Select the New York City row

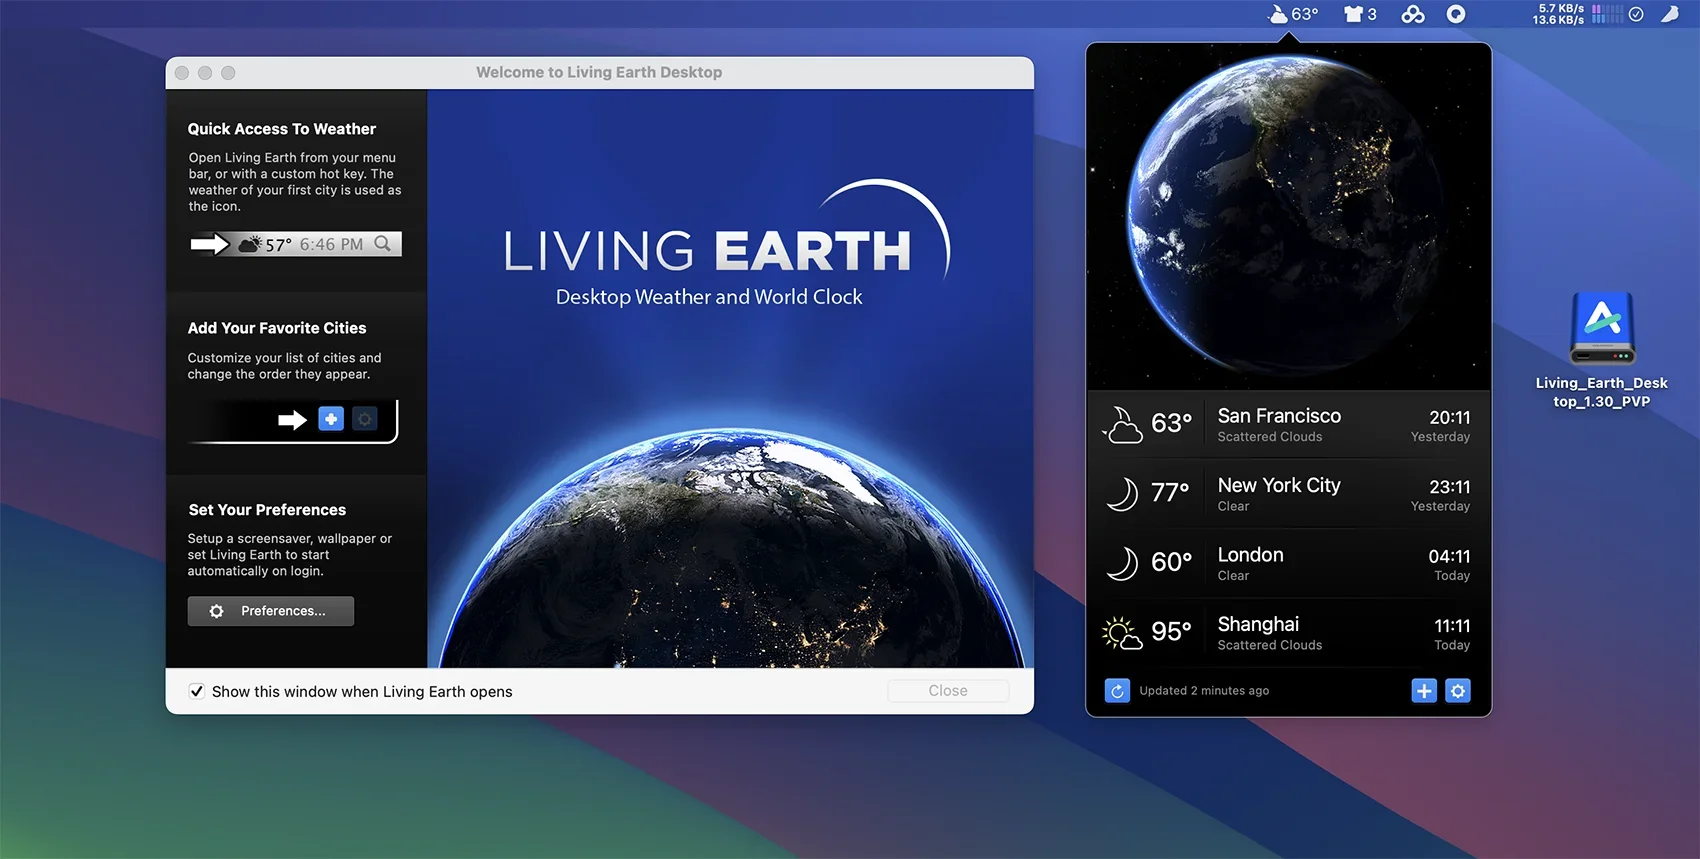click(x=1289, y=494)
